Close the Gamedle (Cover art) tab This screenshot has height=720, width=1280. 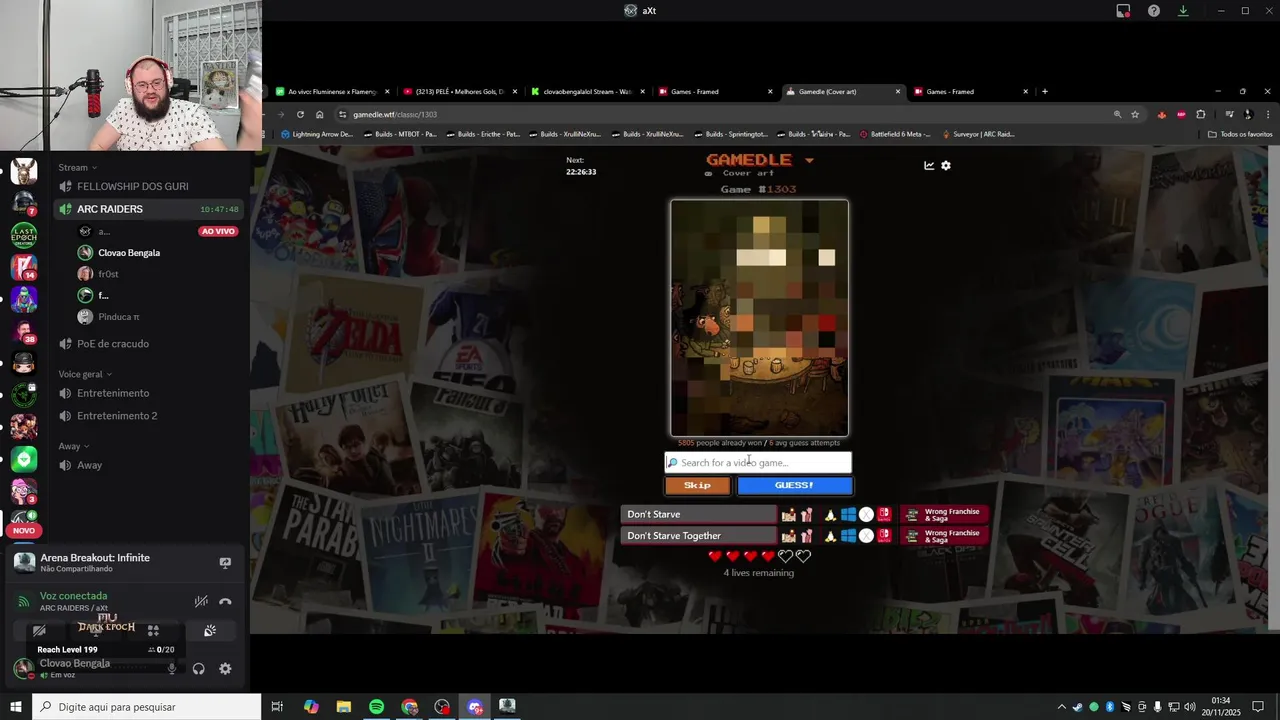tap(898, 92)
